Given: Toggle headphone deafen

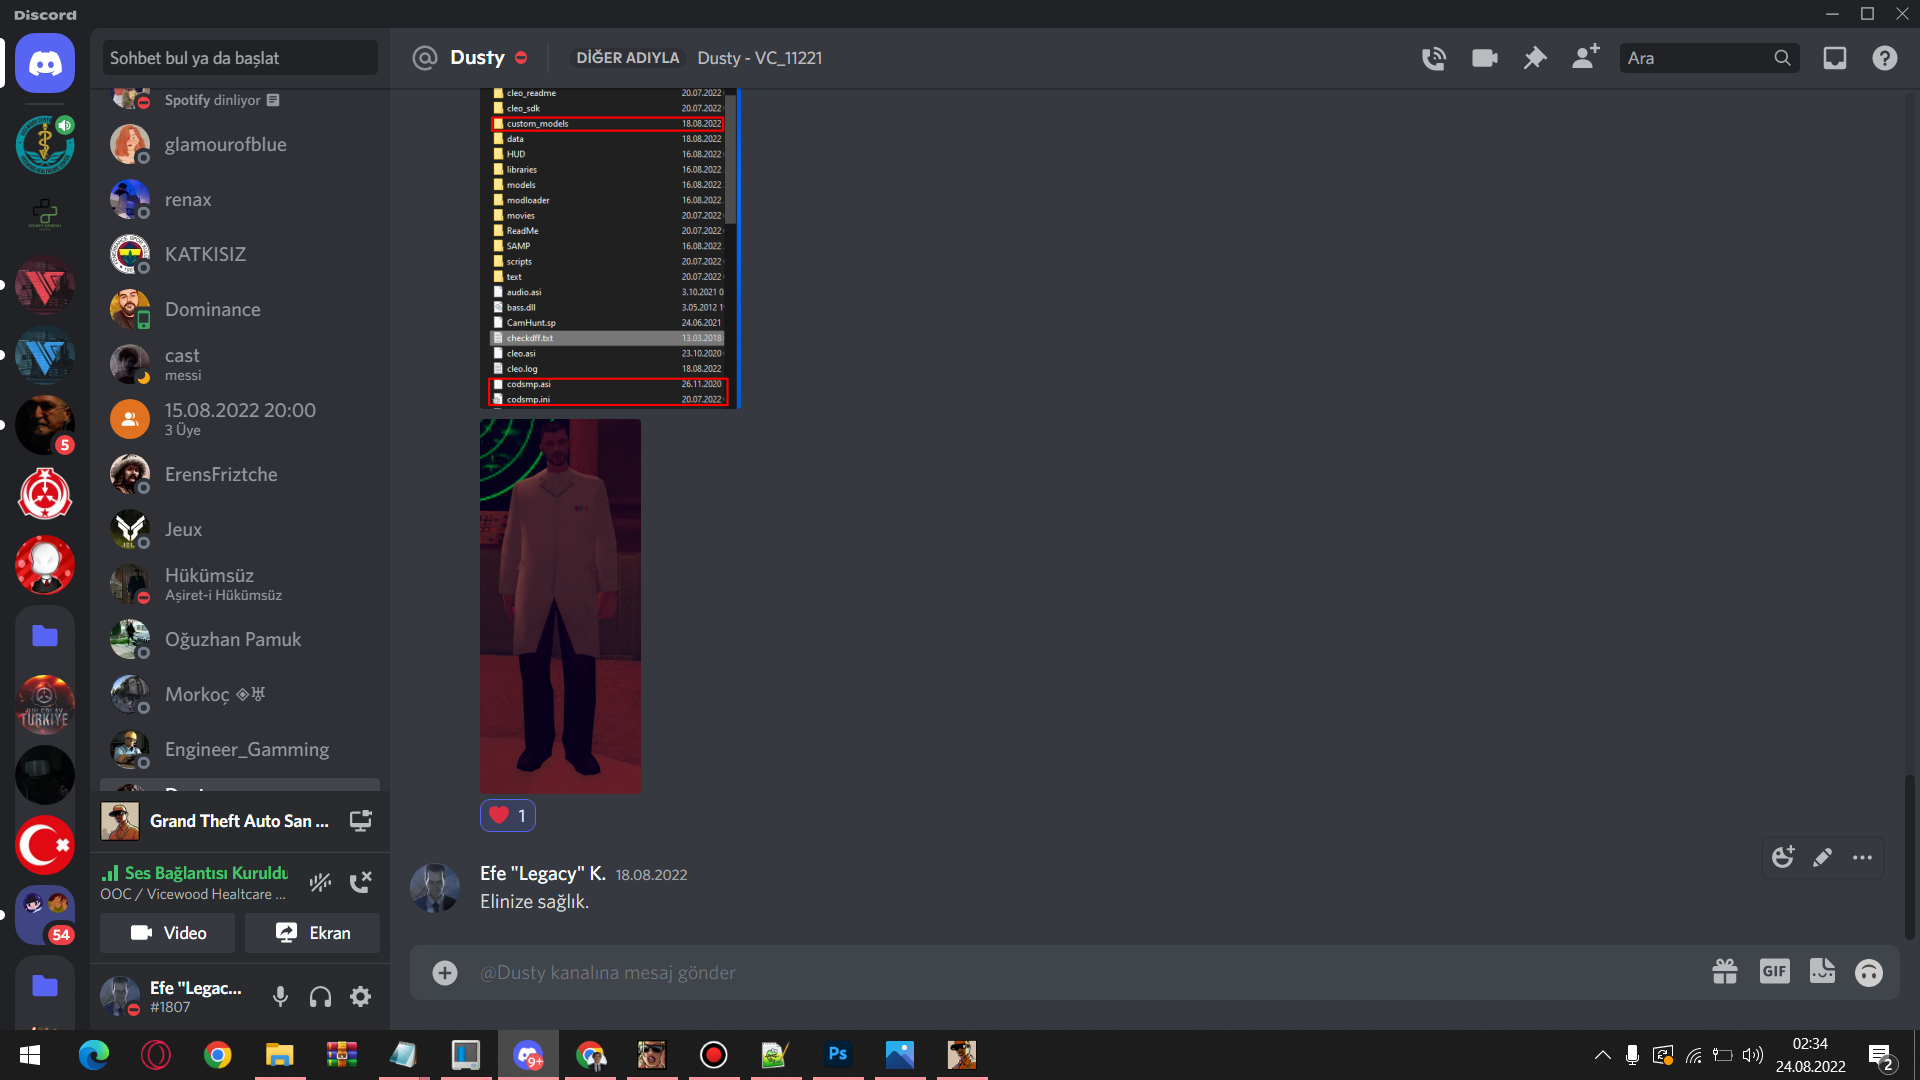Looking at the screenshot, I should pos(321,996).
